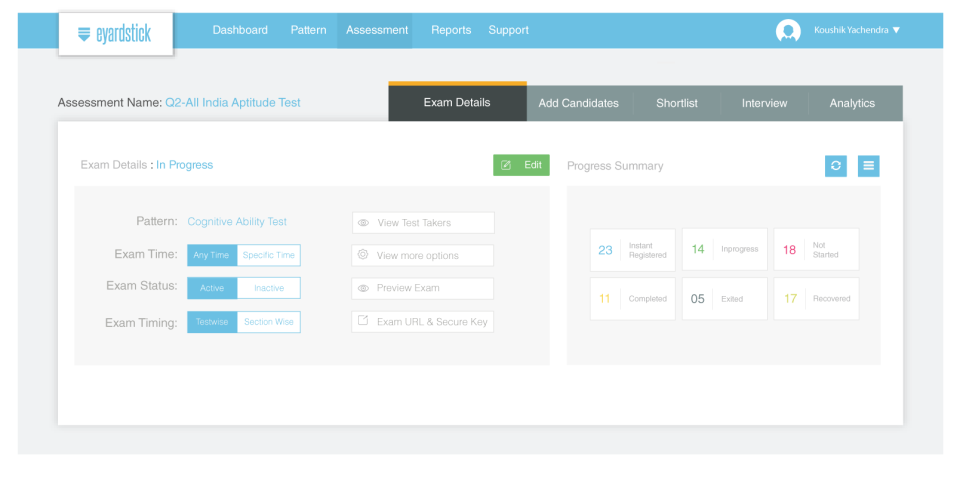
Task: Switch to the Add Candidates tab
Action: click(579, 103)
